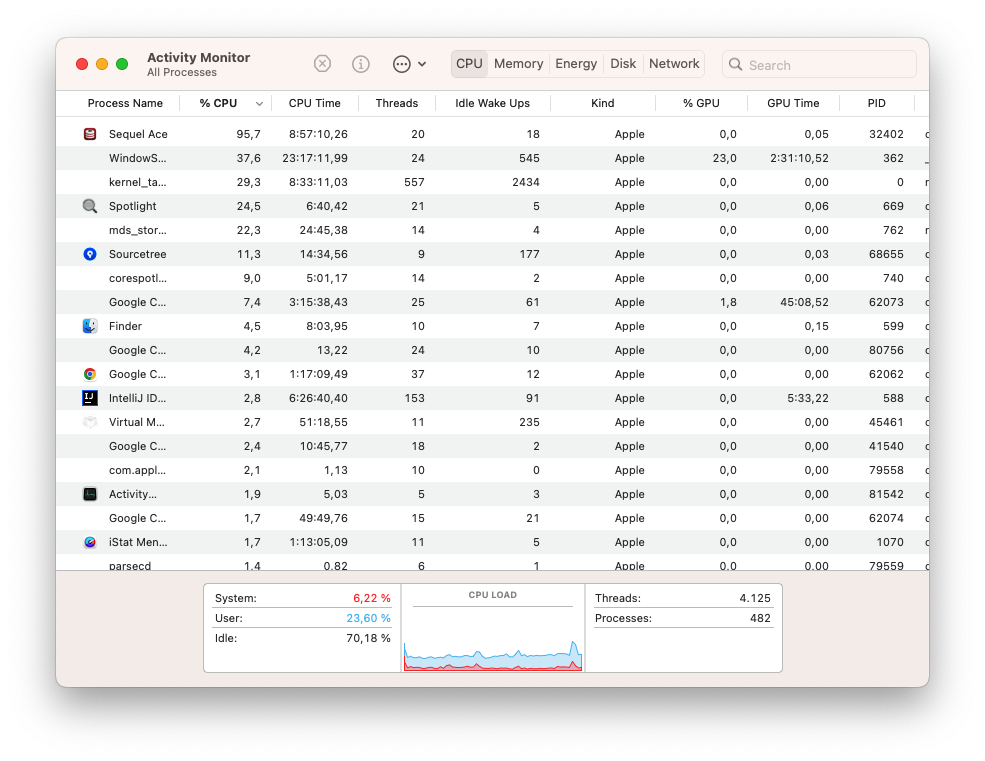Switch to the Memory tab

point(518,63)
